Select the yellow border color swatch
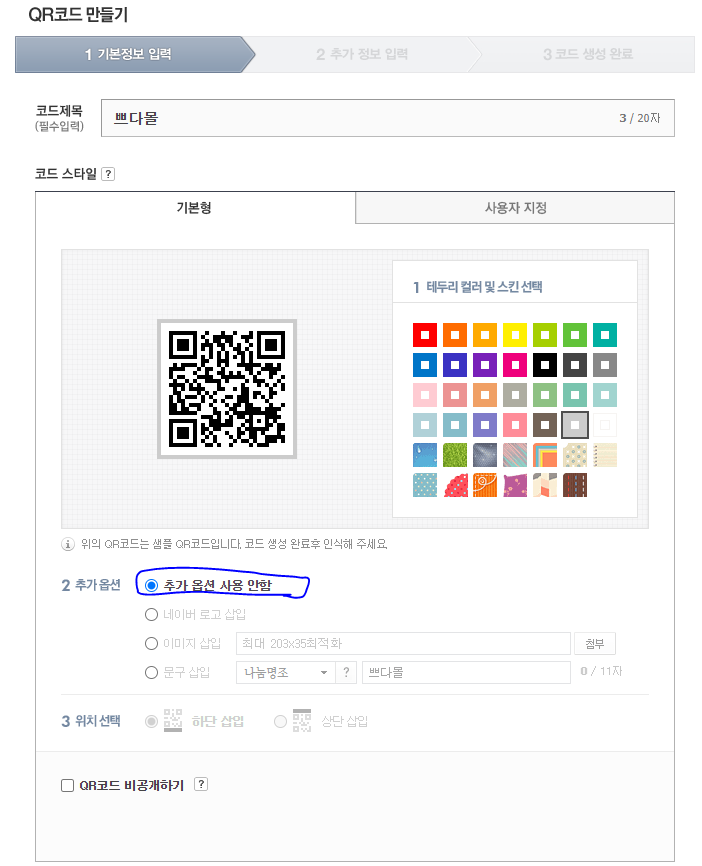 (x=515, y=335)
